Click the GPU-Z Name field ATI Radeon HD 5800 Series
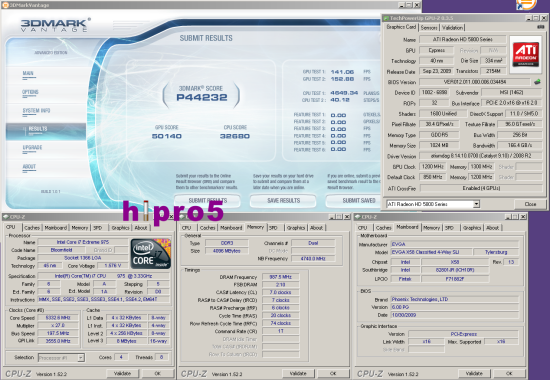 click(463, 39)
